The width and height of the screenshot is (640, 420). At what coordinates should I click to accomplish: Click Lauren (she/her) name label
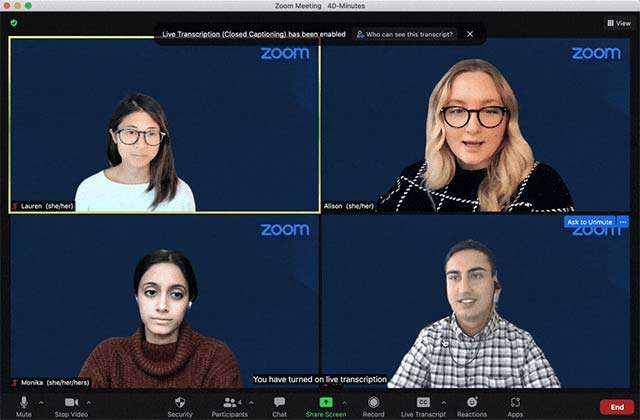47,206
